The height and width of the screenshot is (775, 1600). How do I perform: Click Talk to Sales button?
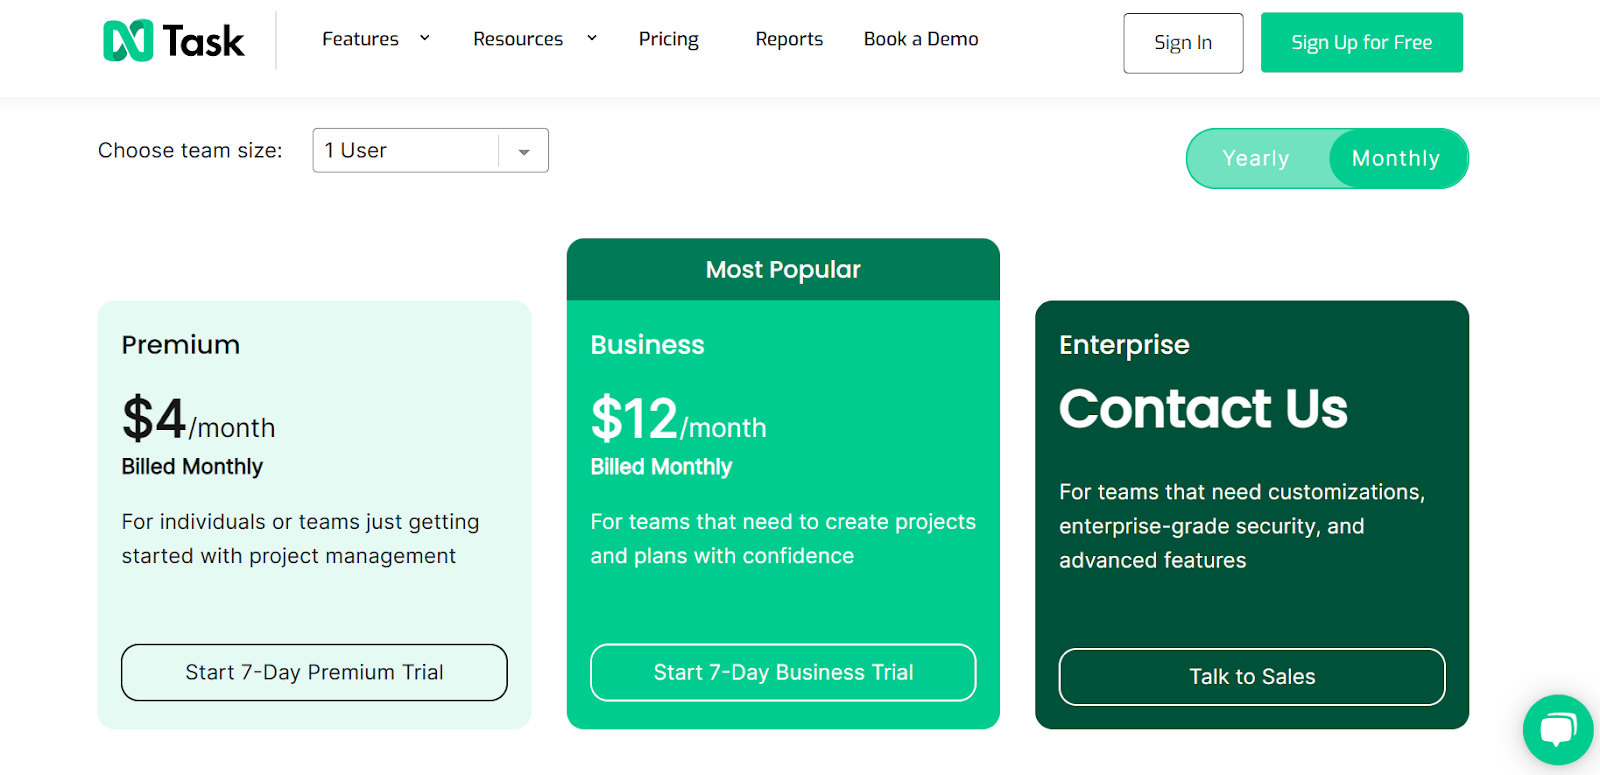click(x=1252, y=677)
